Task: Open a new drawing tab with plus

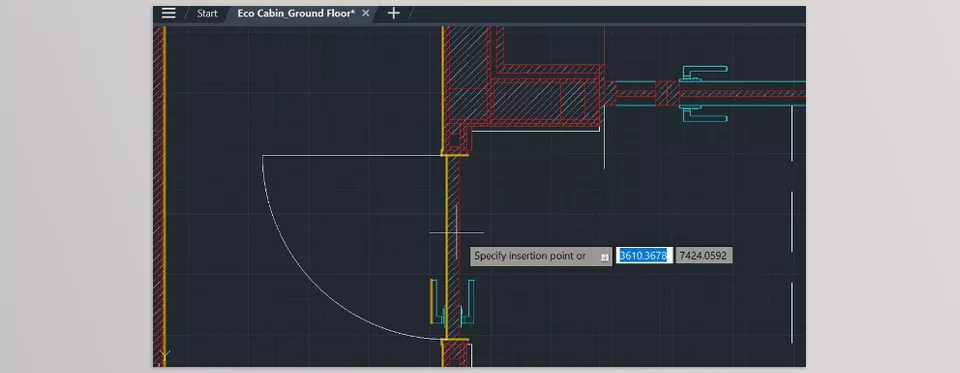Action: (x=394, y=13)
